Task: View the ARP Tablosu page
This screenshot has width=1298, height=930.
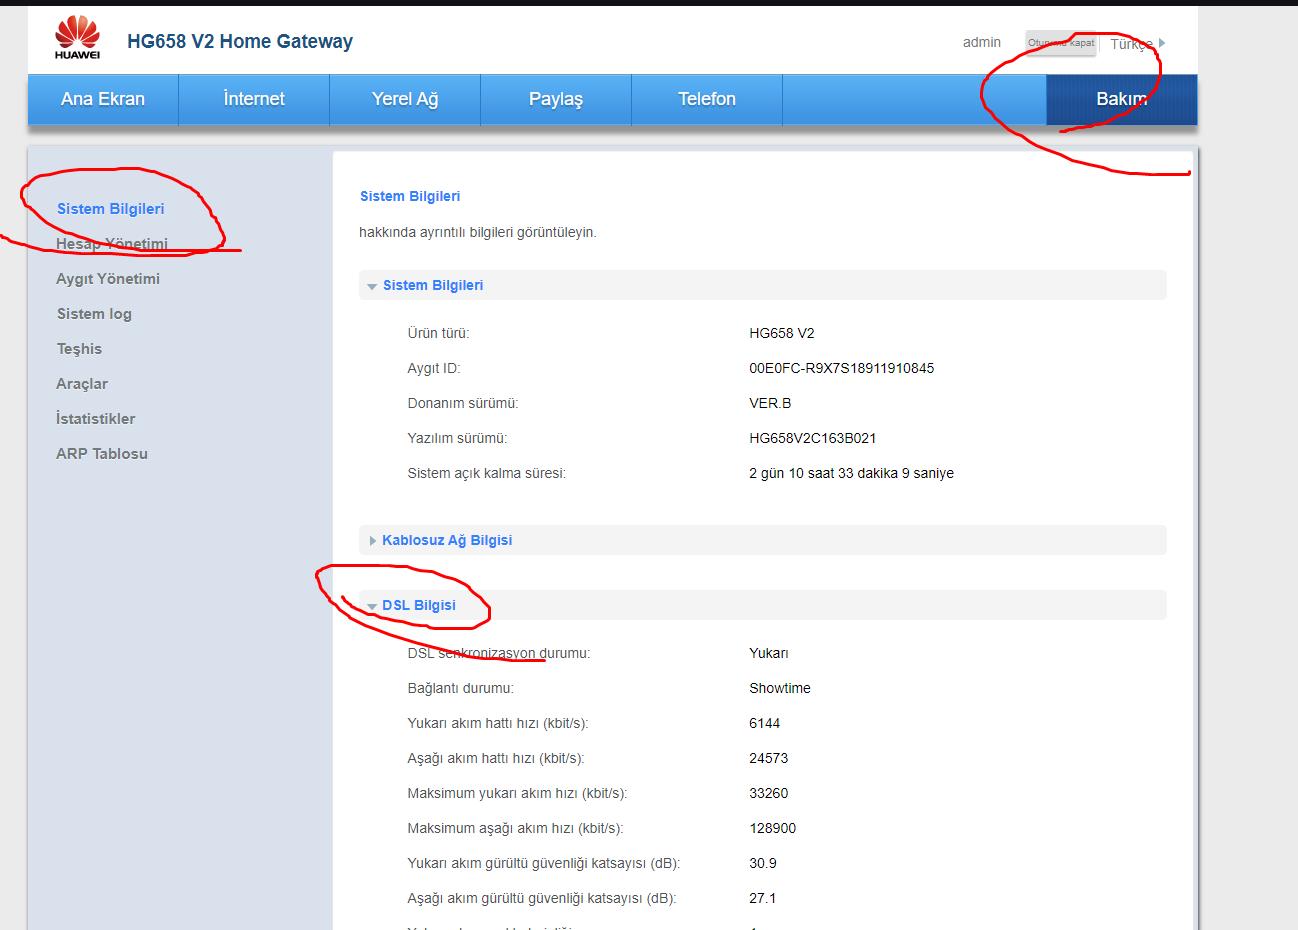Action: point(102,454)
